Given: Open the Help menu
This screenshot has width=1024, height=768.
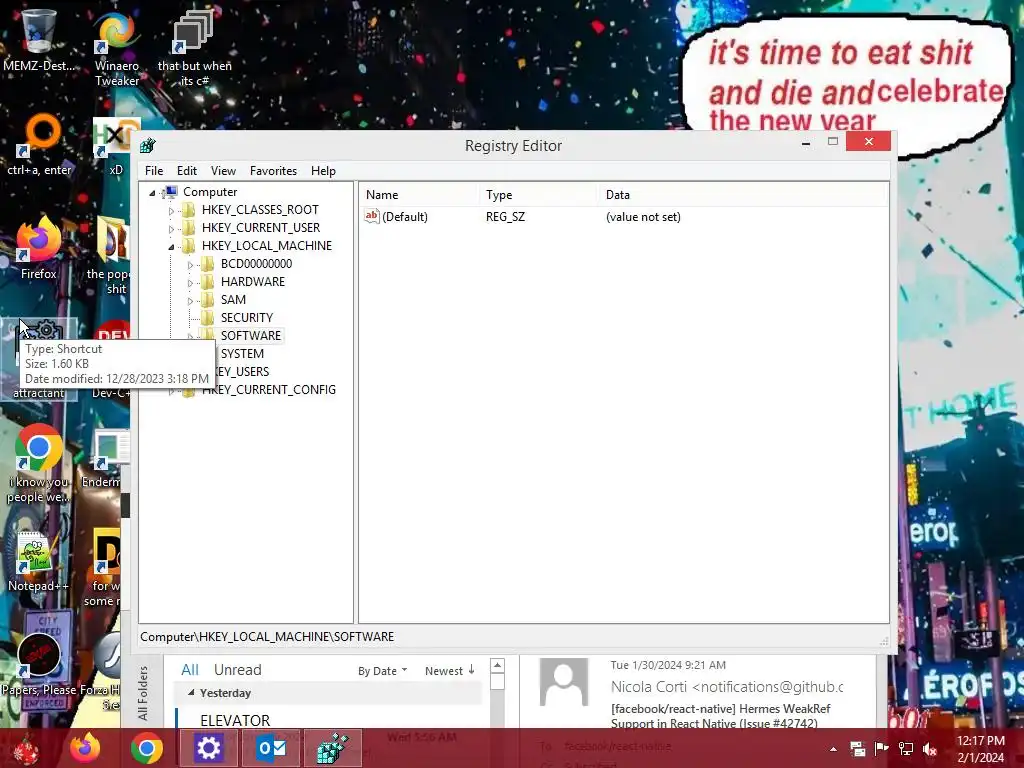Looking at the screenshot, I should pos(323,170).
